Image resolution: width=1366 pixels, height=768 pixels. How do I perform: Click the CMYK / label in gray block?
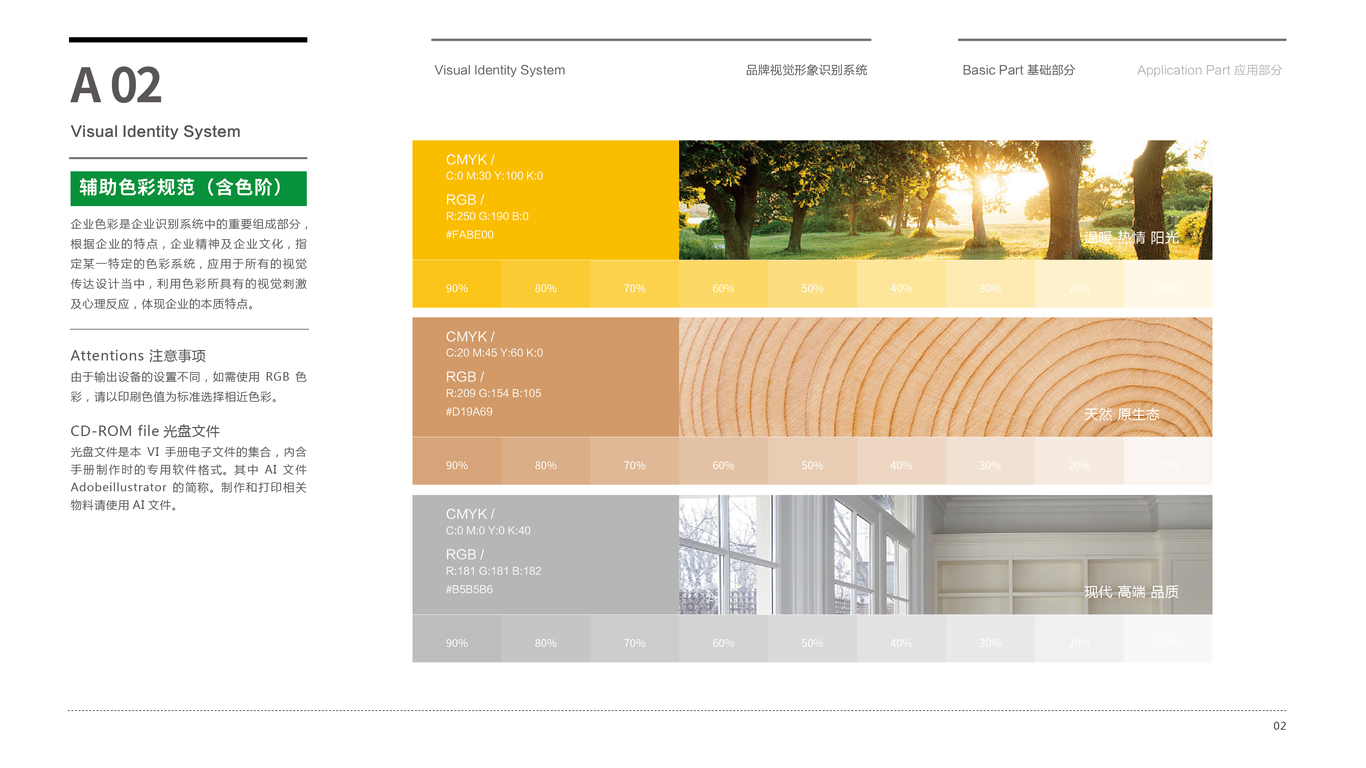pos(470,514)
